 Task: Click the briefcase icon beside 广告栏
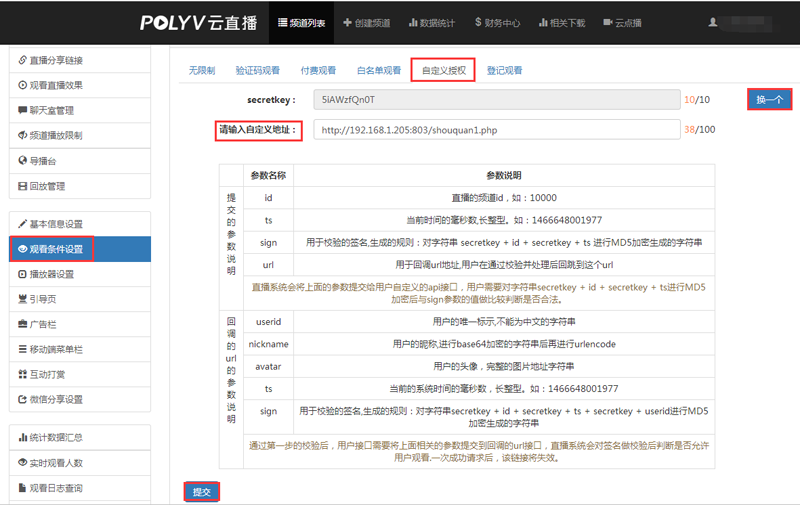[x=22, y=324]
